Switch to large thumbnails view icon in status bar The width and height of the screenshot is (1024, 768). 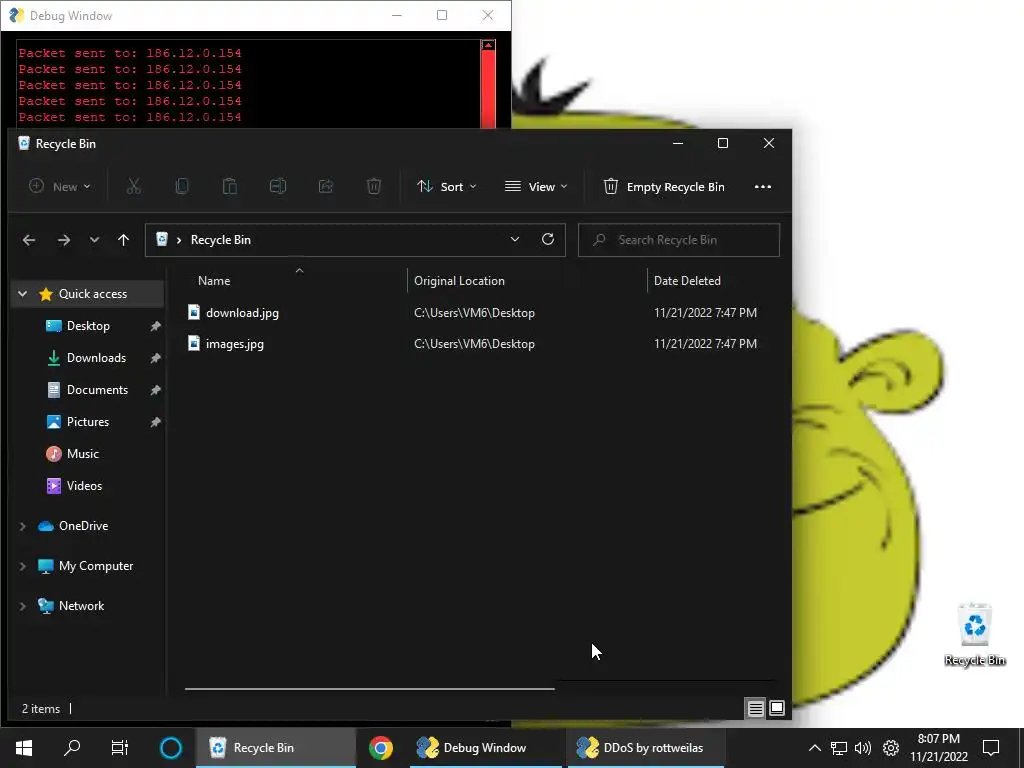[776, 708]
